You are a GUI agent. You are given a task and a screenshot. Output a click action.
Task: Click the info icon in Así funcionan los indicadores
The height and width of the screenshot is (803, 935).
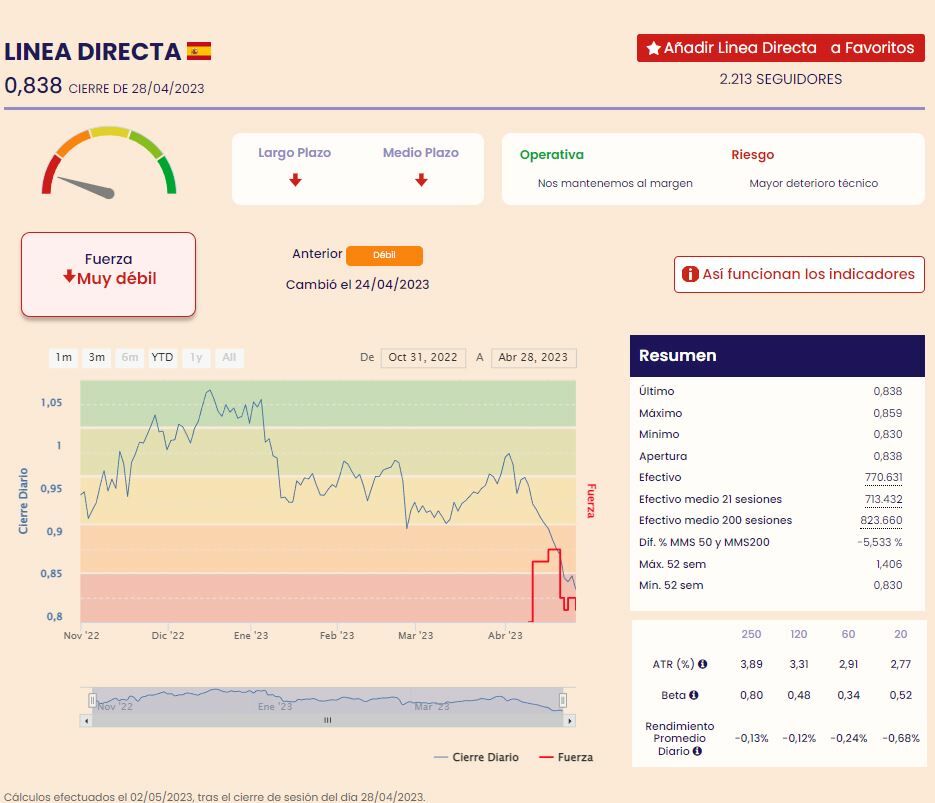pos(690,274)
